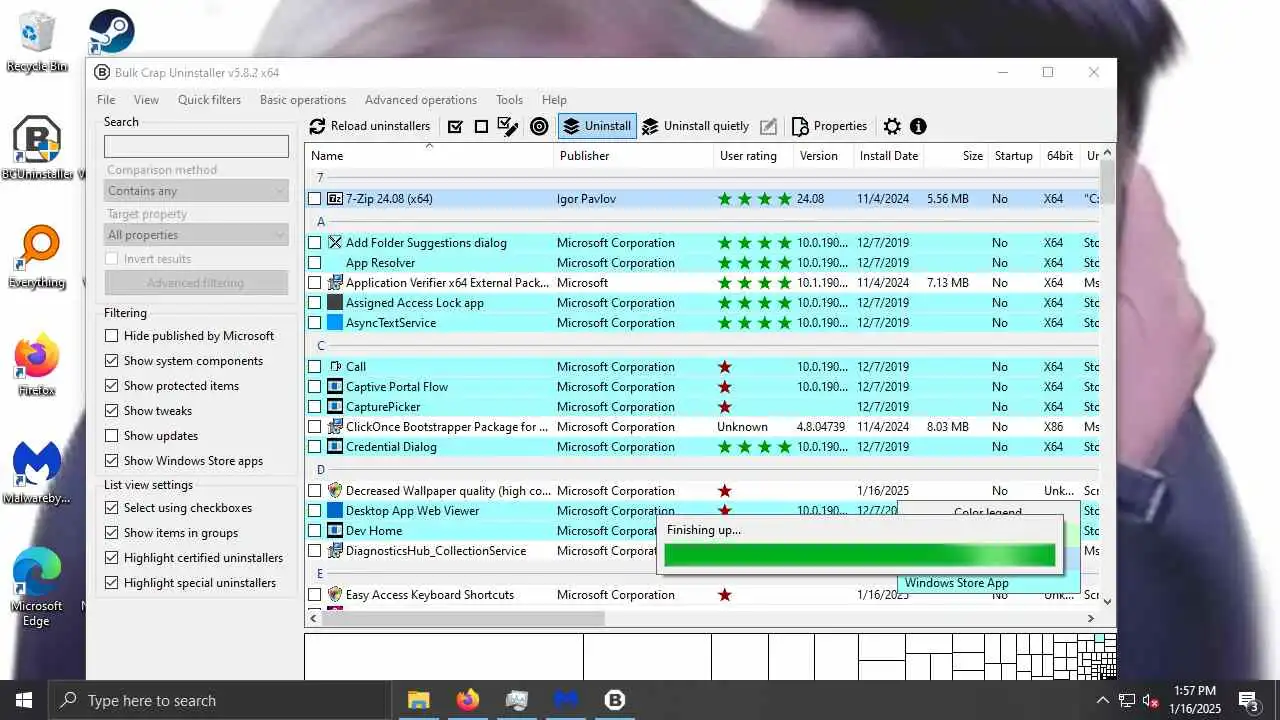Click the Firefox icon in the taskbar
The image size is (1280, 720).
click(x=467, y=700)
